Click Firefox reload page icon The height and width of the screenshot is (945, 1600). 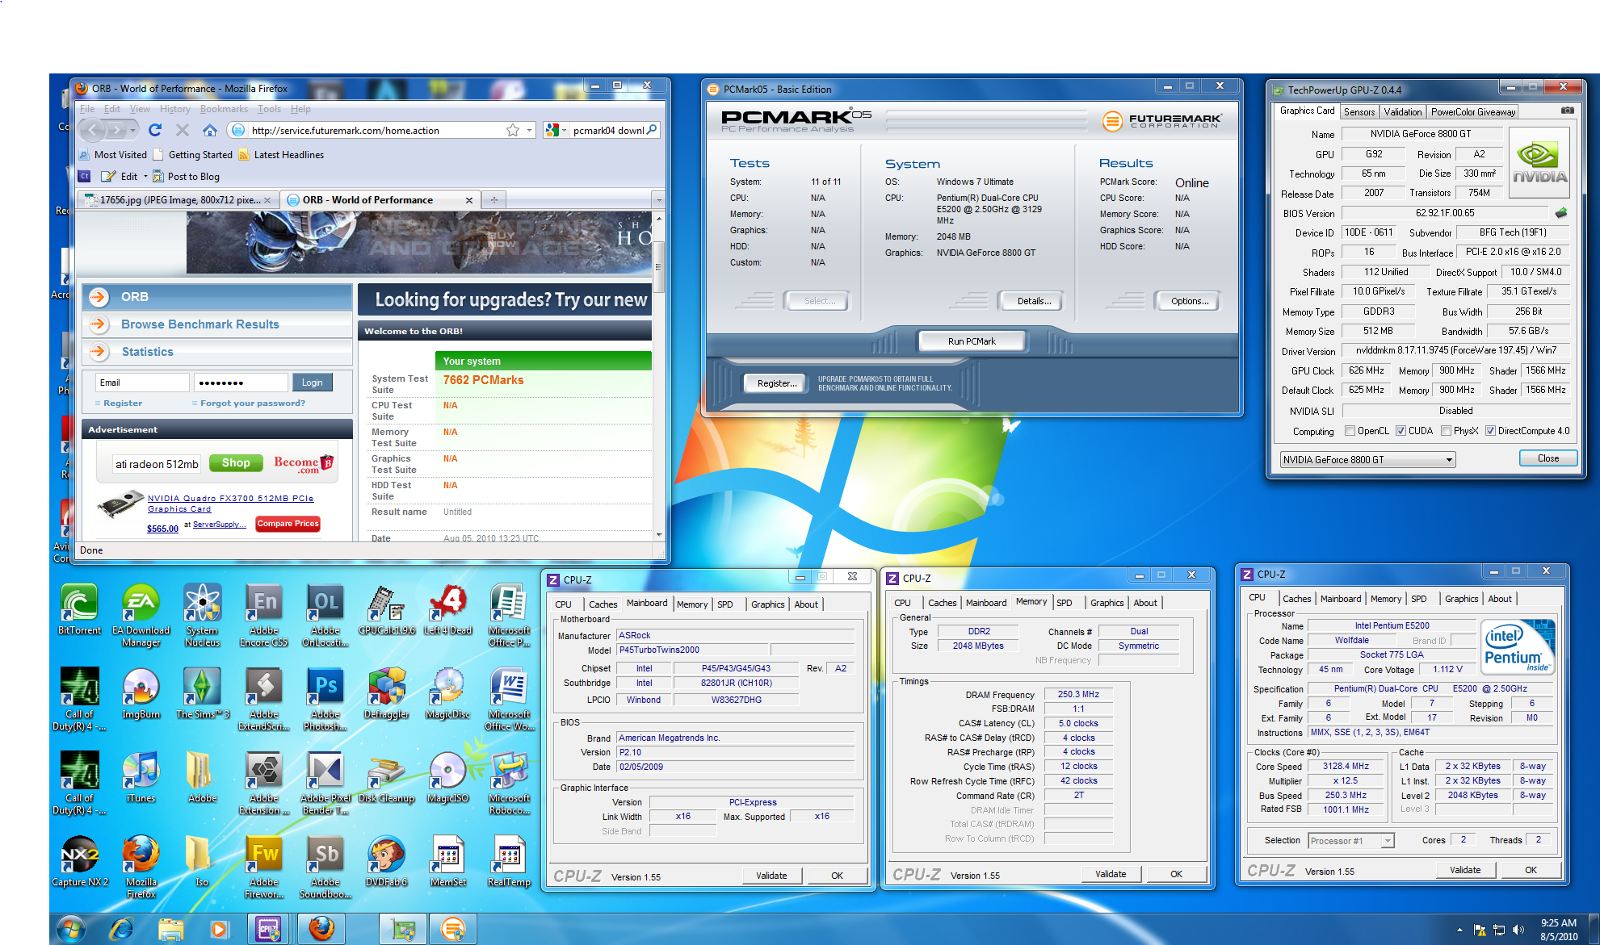155,130
